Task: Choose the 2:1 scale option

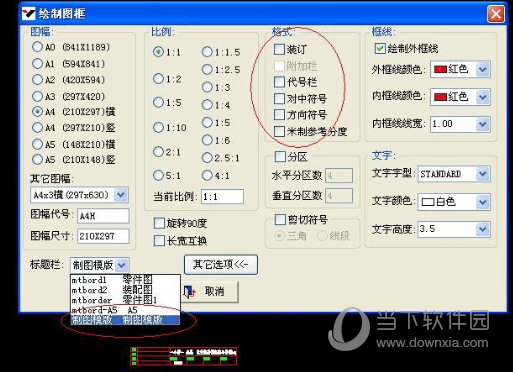Action: click(158, 152)
